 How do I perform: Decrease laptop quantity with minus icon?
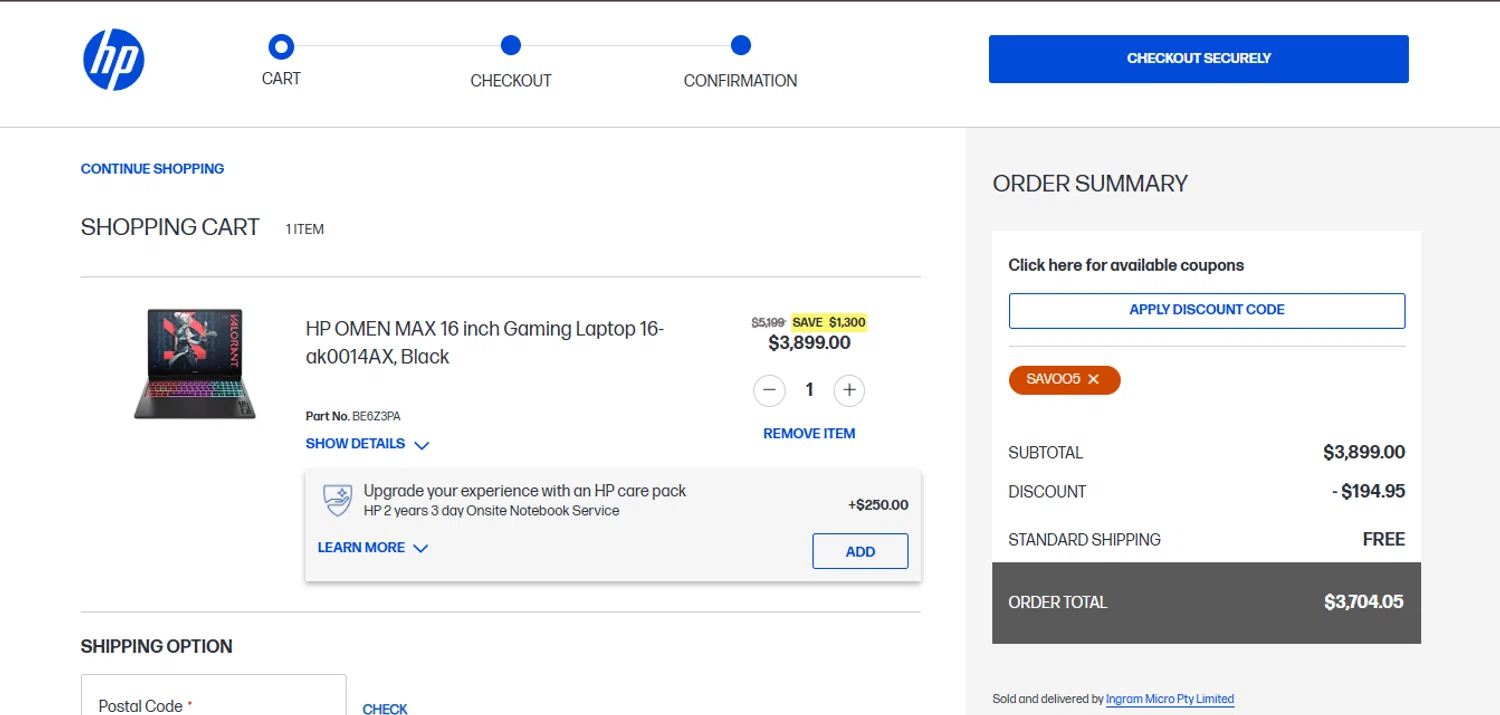point(769,390)
